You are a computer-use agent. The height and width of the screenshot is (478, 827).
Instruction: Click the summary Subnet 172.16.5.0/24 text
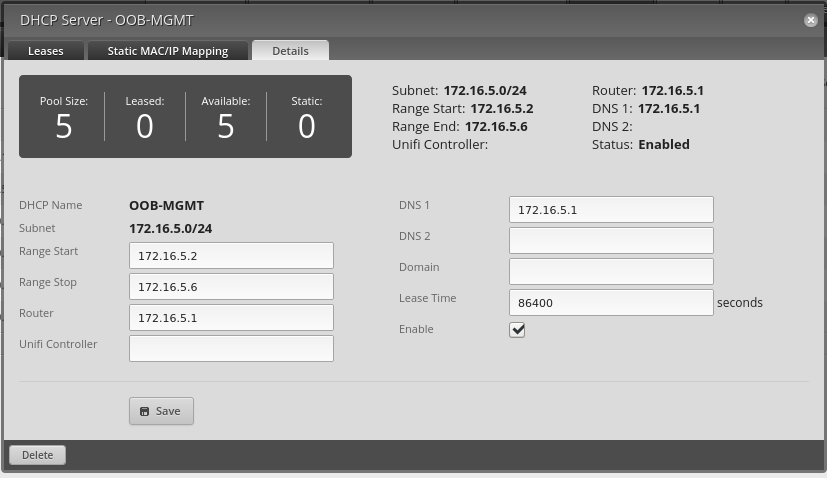[459, 91]
